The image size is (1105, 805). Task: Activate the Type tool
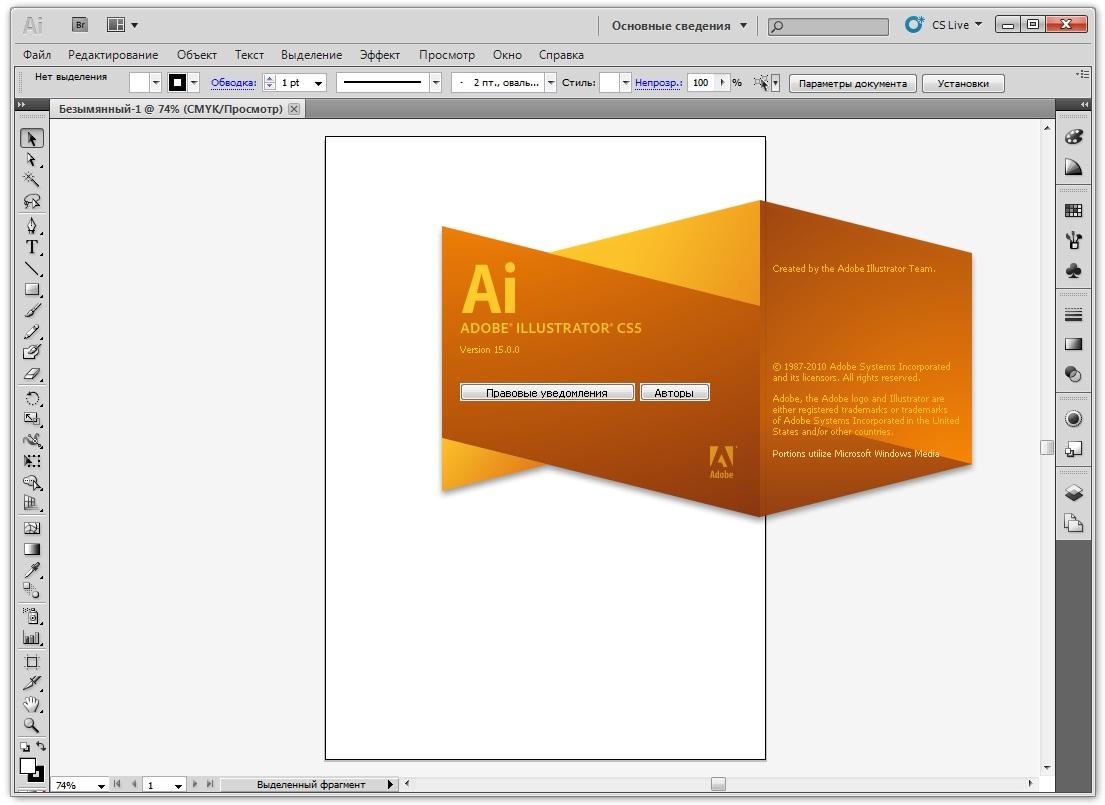click(x=32, y=247)
